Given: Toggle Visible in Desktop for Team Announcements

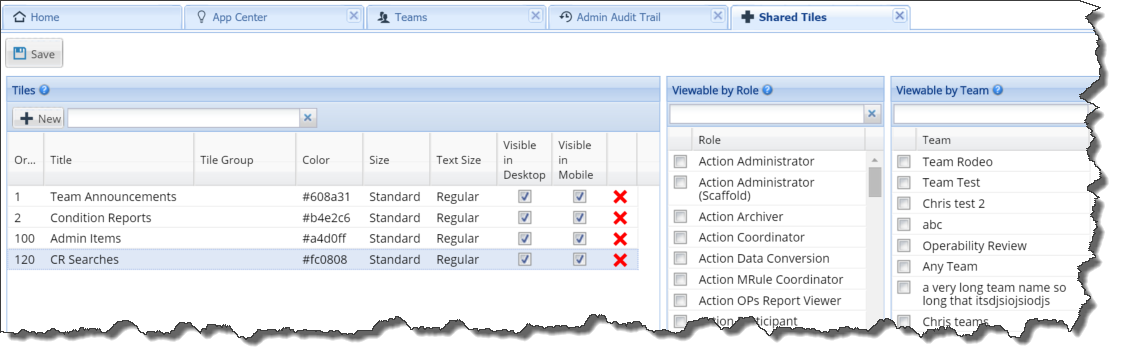Looking at the screenshot, I should (524, 197).
